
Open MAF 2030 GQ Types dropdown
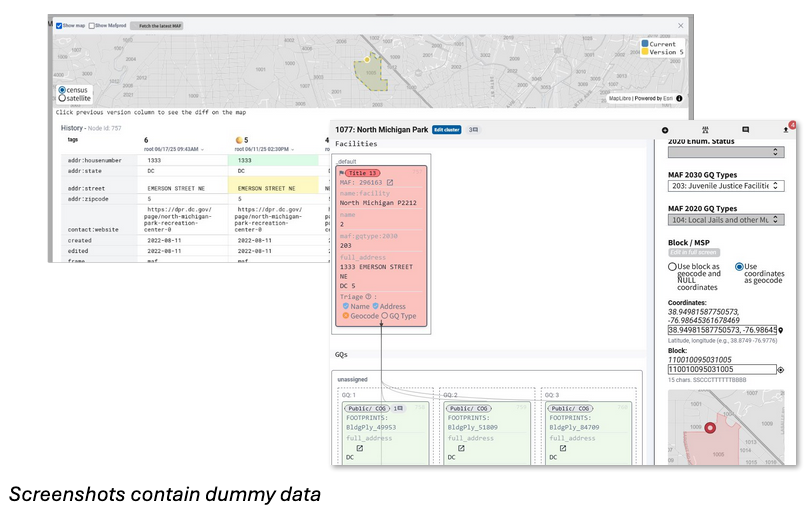pos(726,186)
